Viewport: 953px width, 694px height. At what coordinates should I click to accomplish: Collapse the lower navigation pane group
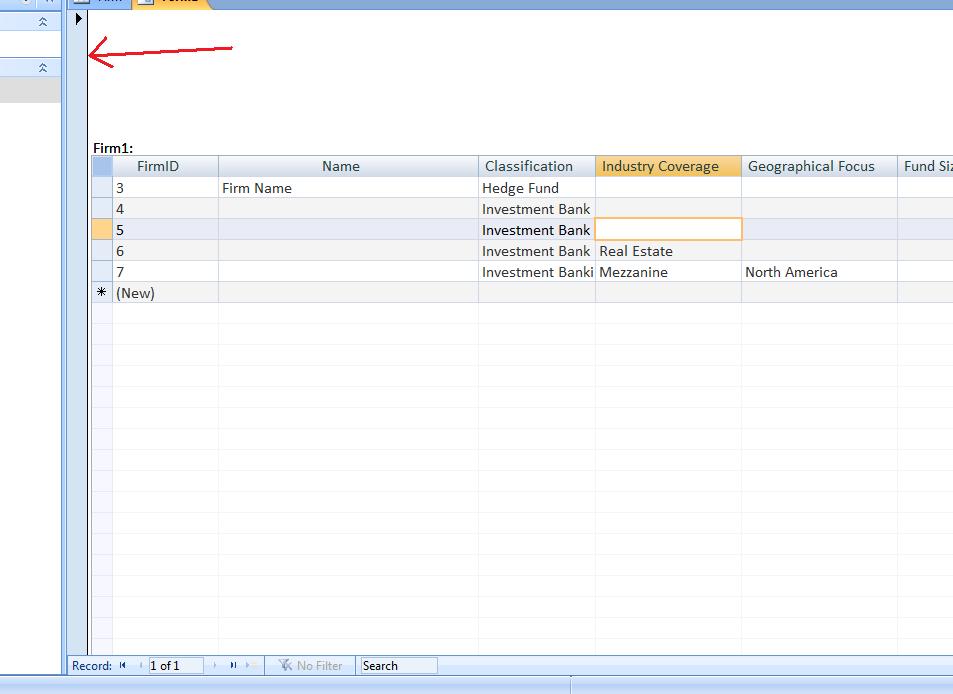42,68
